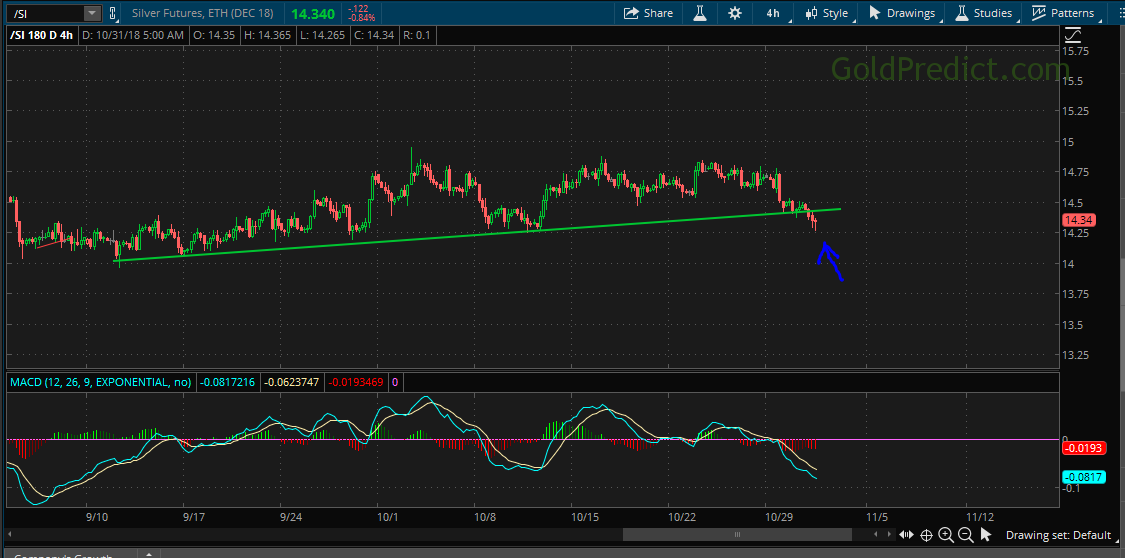
Task: Open the flask analysis tool icon
Action: (x=702, y=13)
